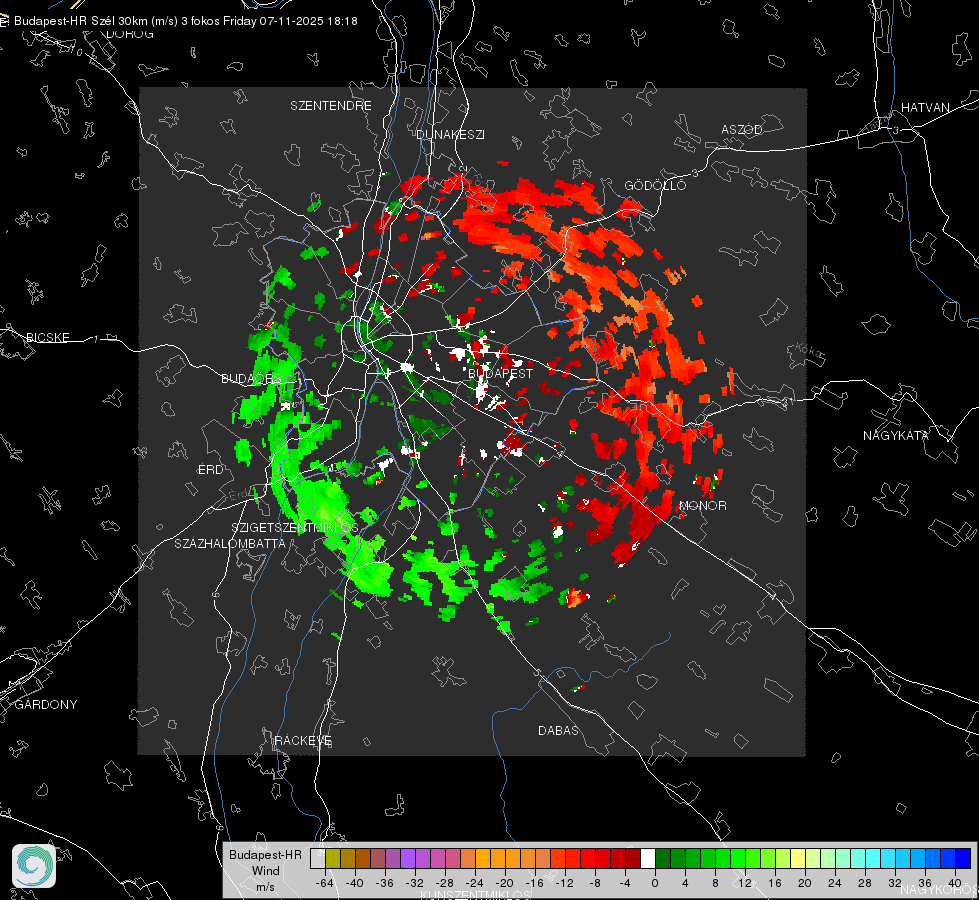The image size is (979, 900).
Task: Click the BUDAÖRS town label
Action: [x=252, y=379]
